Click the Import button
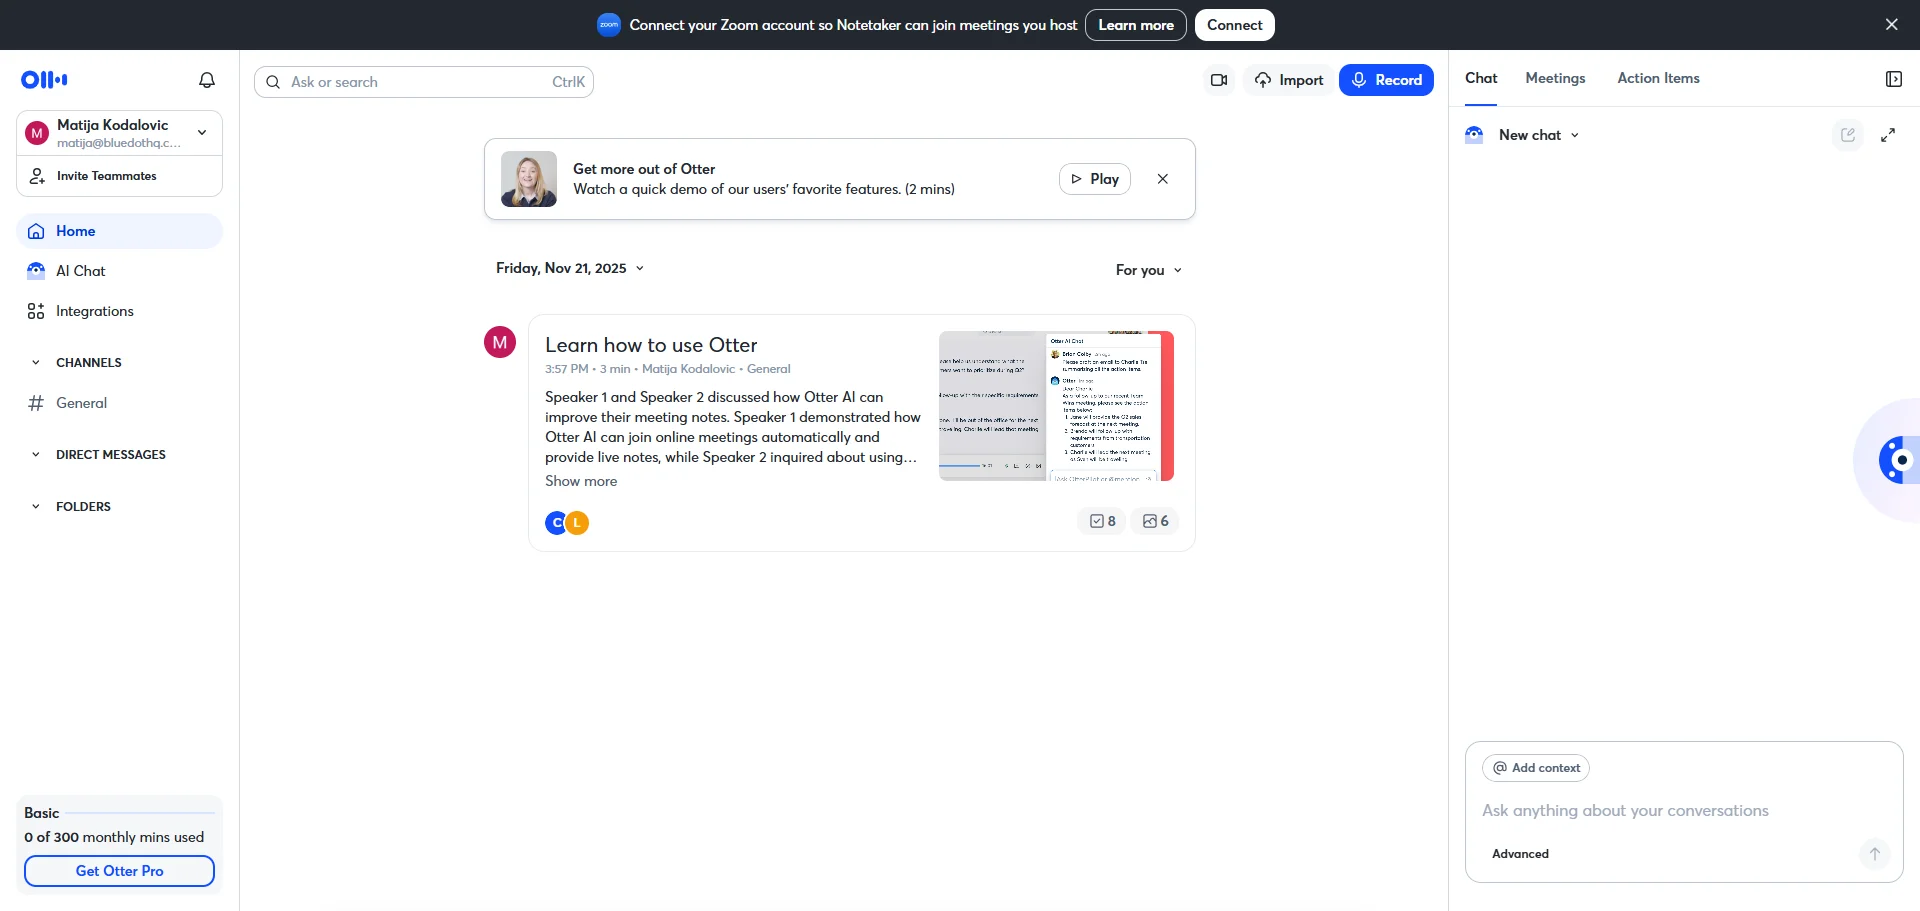Viewport: 1920px width, 911px height. (1289, 80)
